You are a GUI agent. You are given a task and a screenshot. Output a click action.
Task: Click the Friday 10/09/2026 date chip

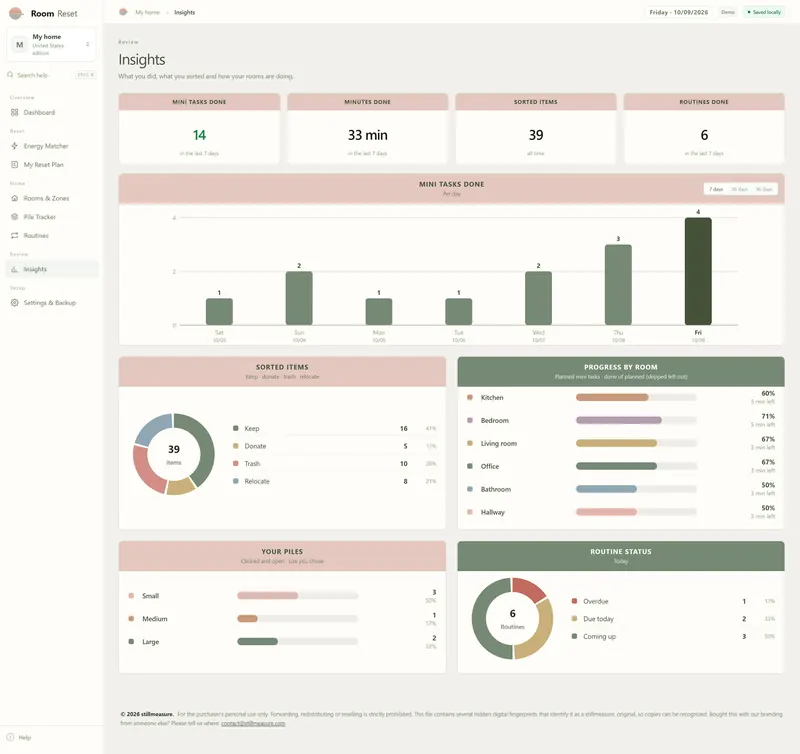click(678, 12)
